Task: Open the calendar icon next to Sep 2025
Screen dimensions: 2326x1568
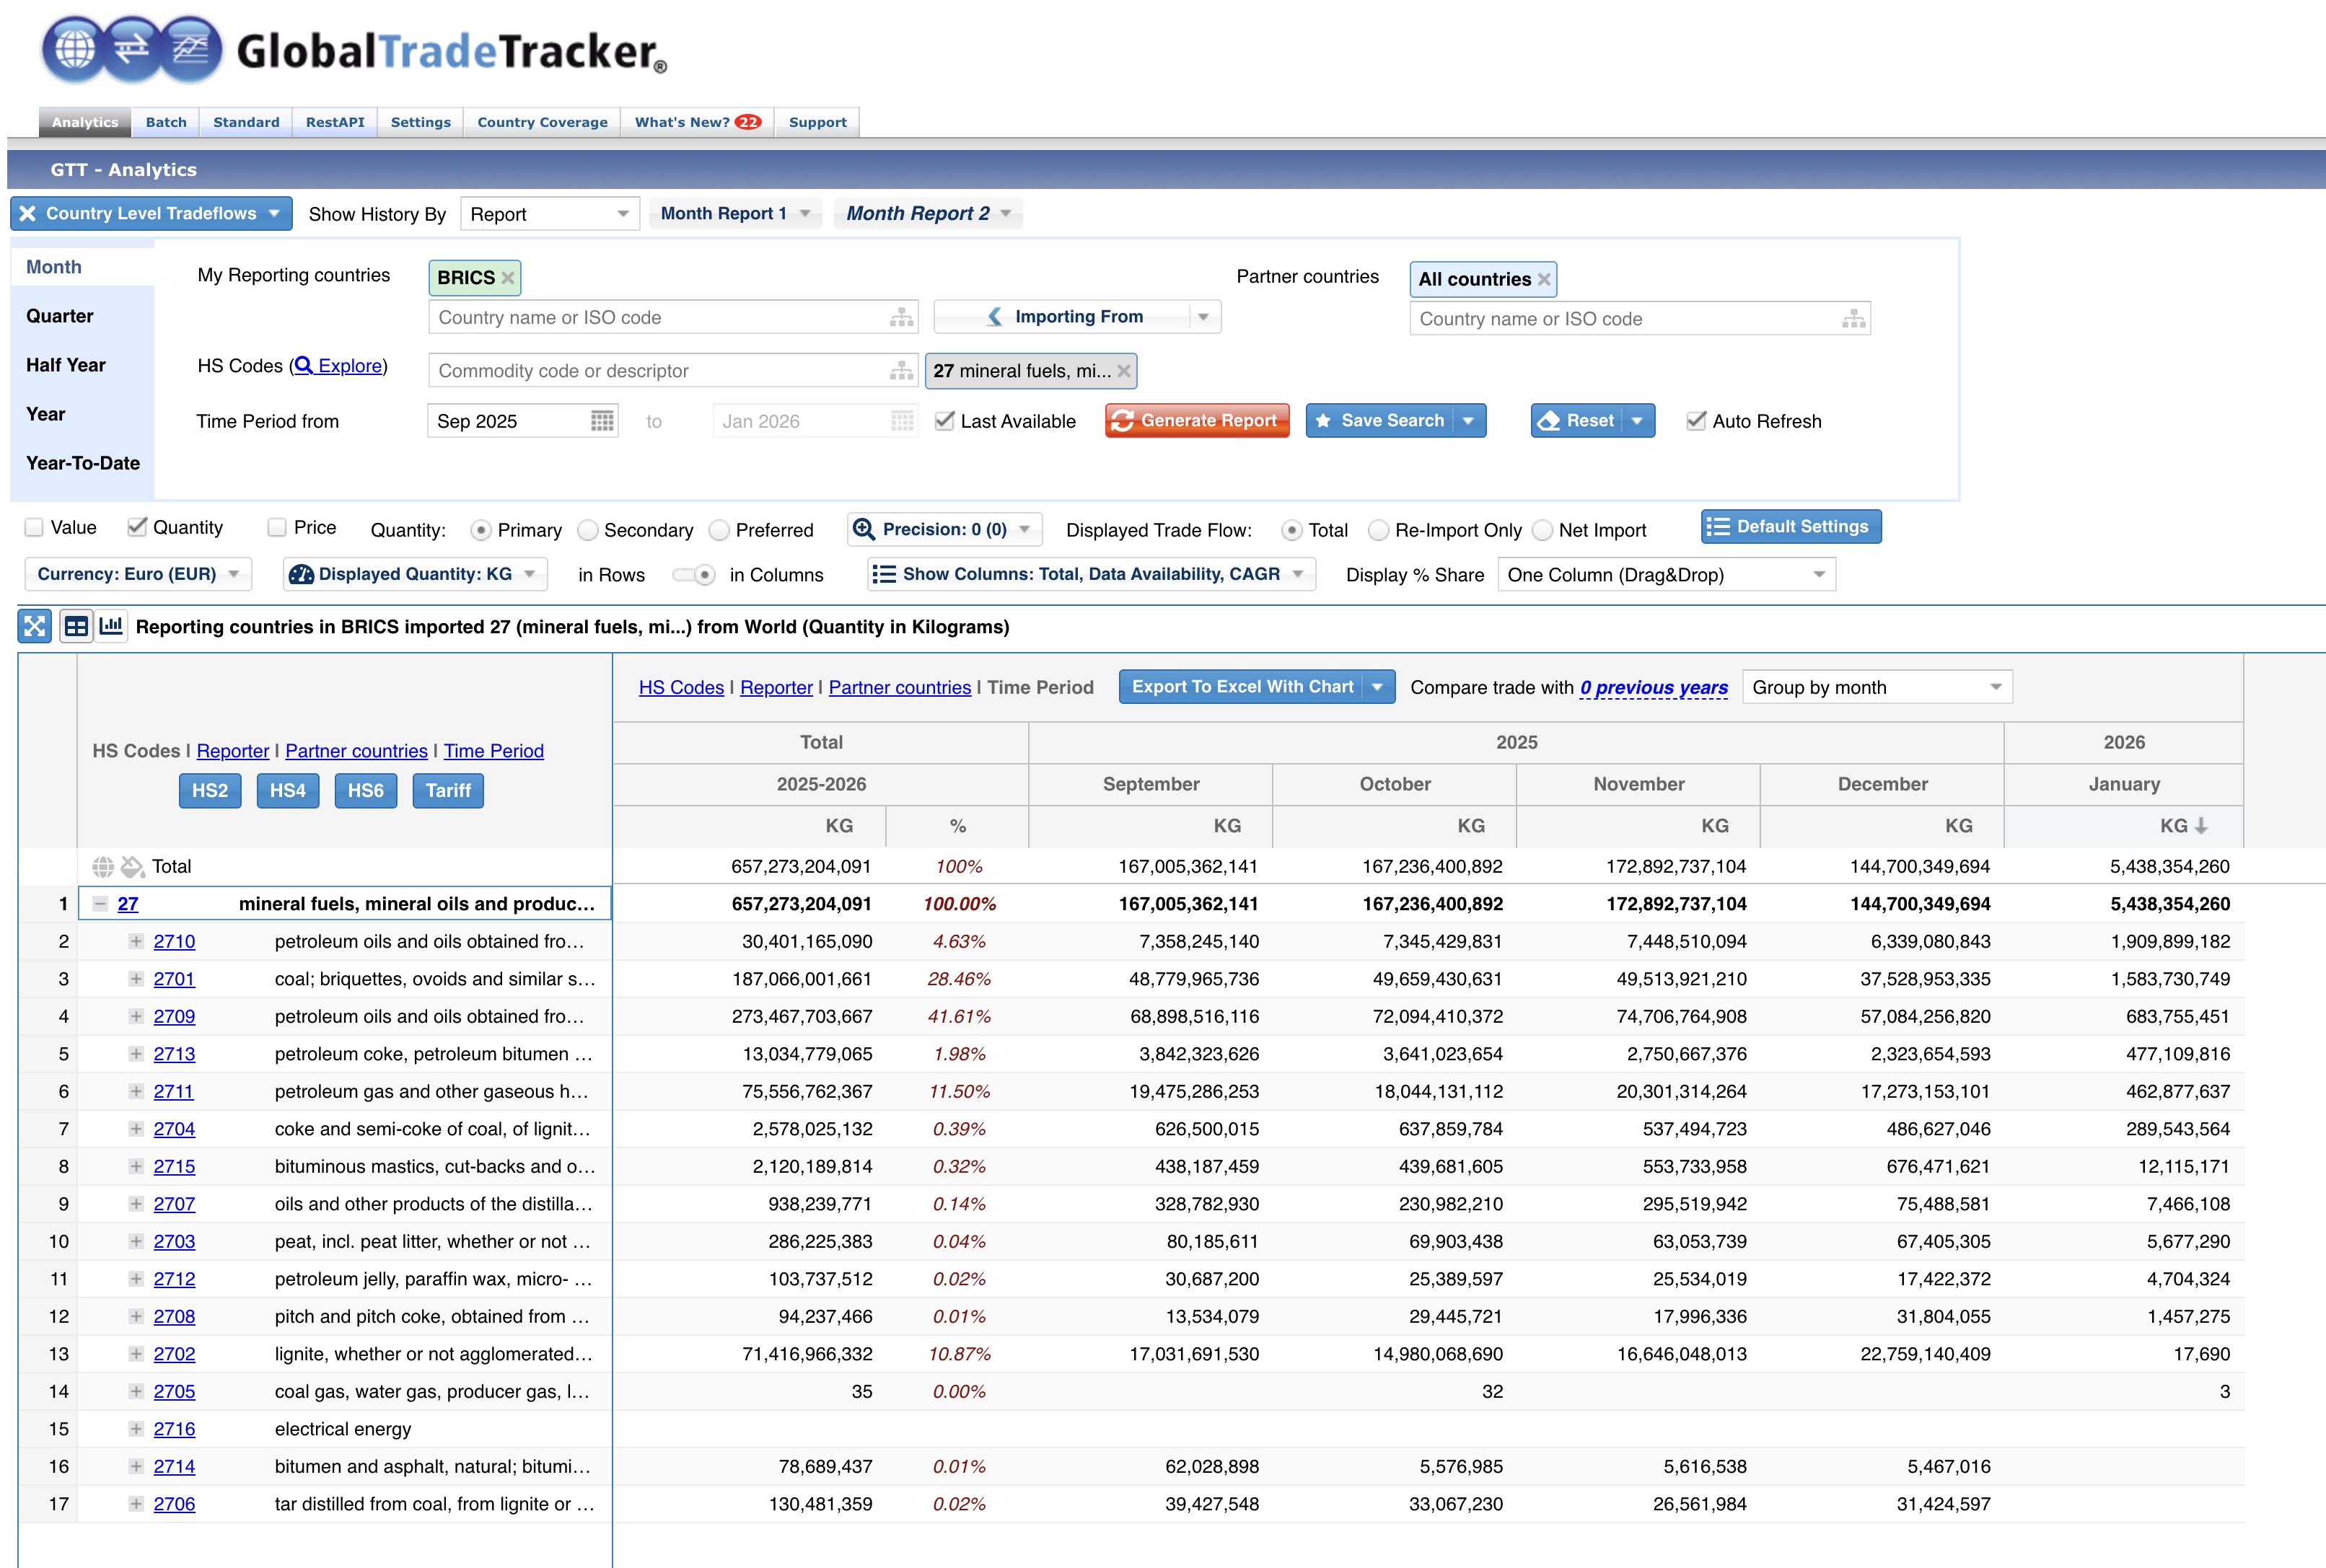Action: [x=603, y=421]
